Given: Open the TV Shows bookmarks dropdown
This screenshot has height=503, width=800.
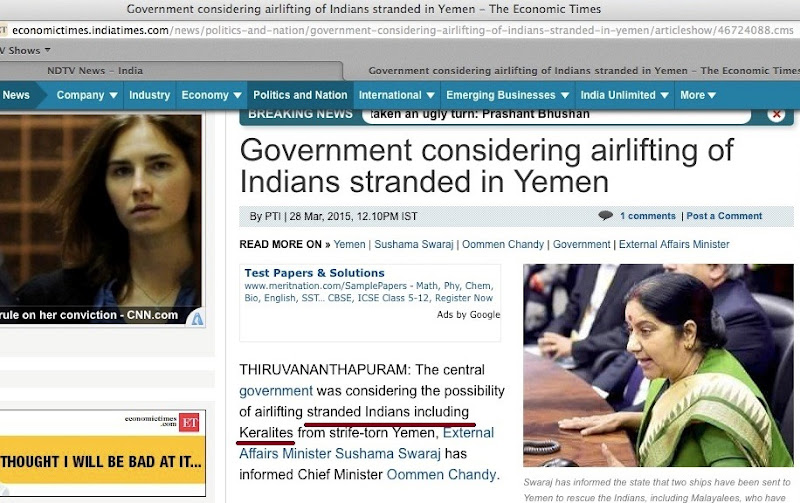Looking at the screenshot, I should pyautogui.click(x=25, y=51).
